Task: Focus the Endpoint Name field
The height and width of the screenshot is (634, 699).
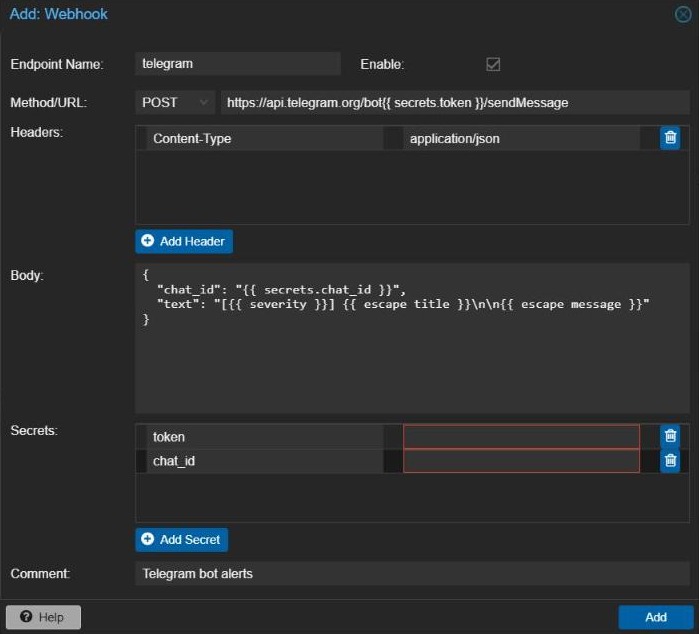Action: pyautogui.click(x=238, y=64)
